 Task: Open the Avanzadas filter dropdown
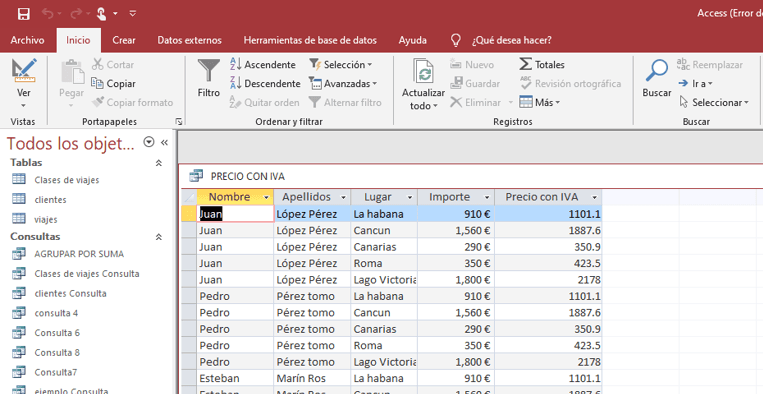tap(344, 83)
